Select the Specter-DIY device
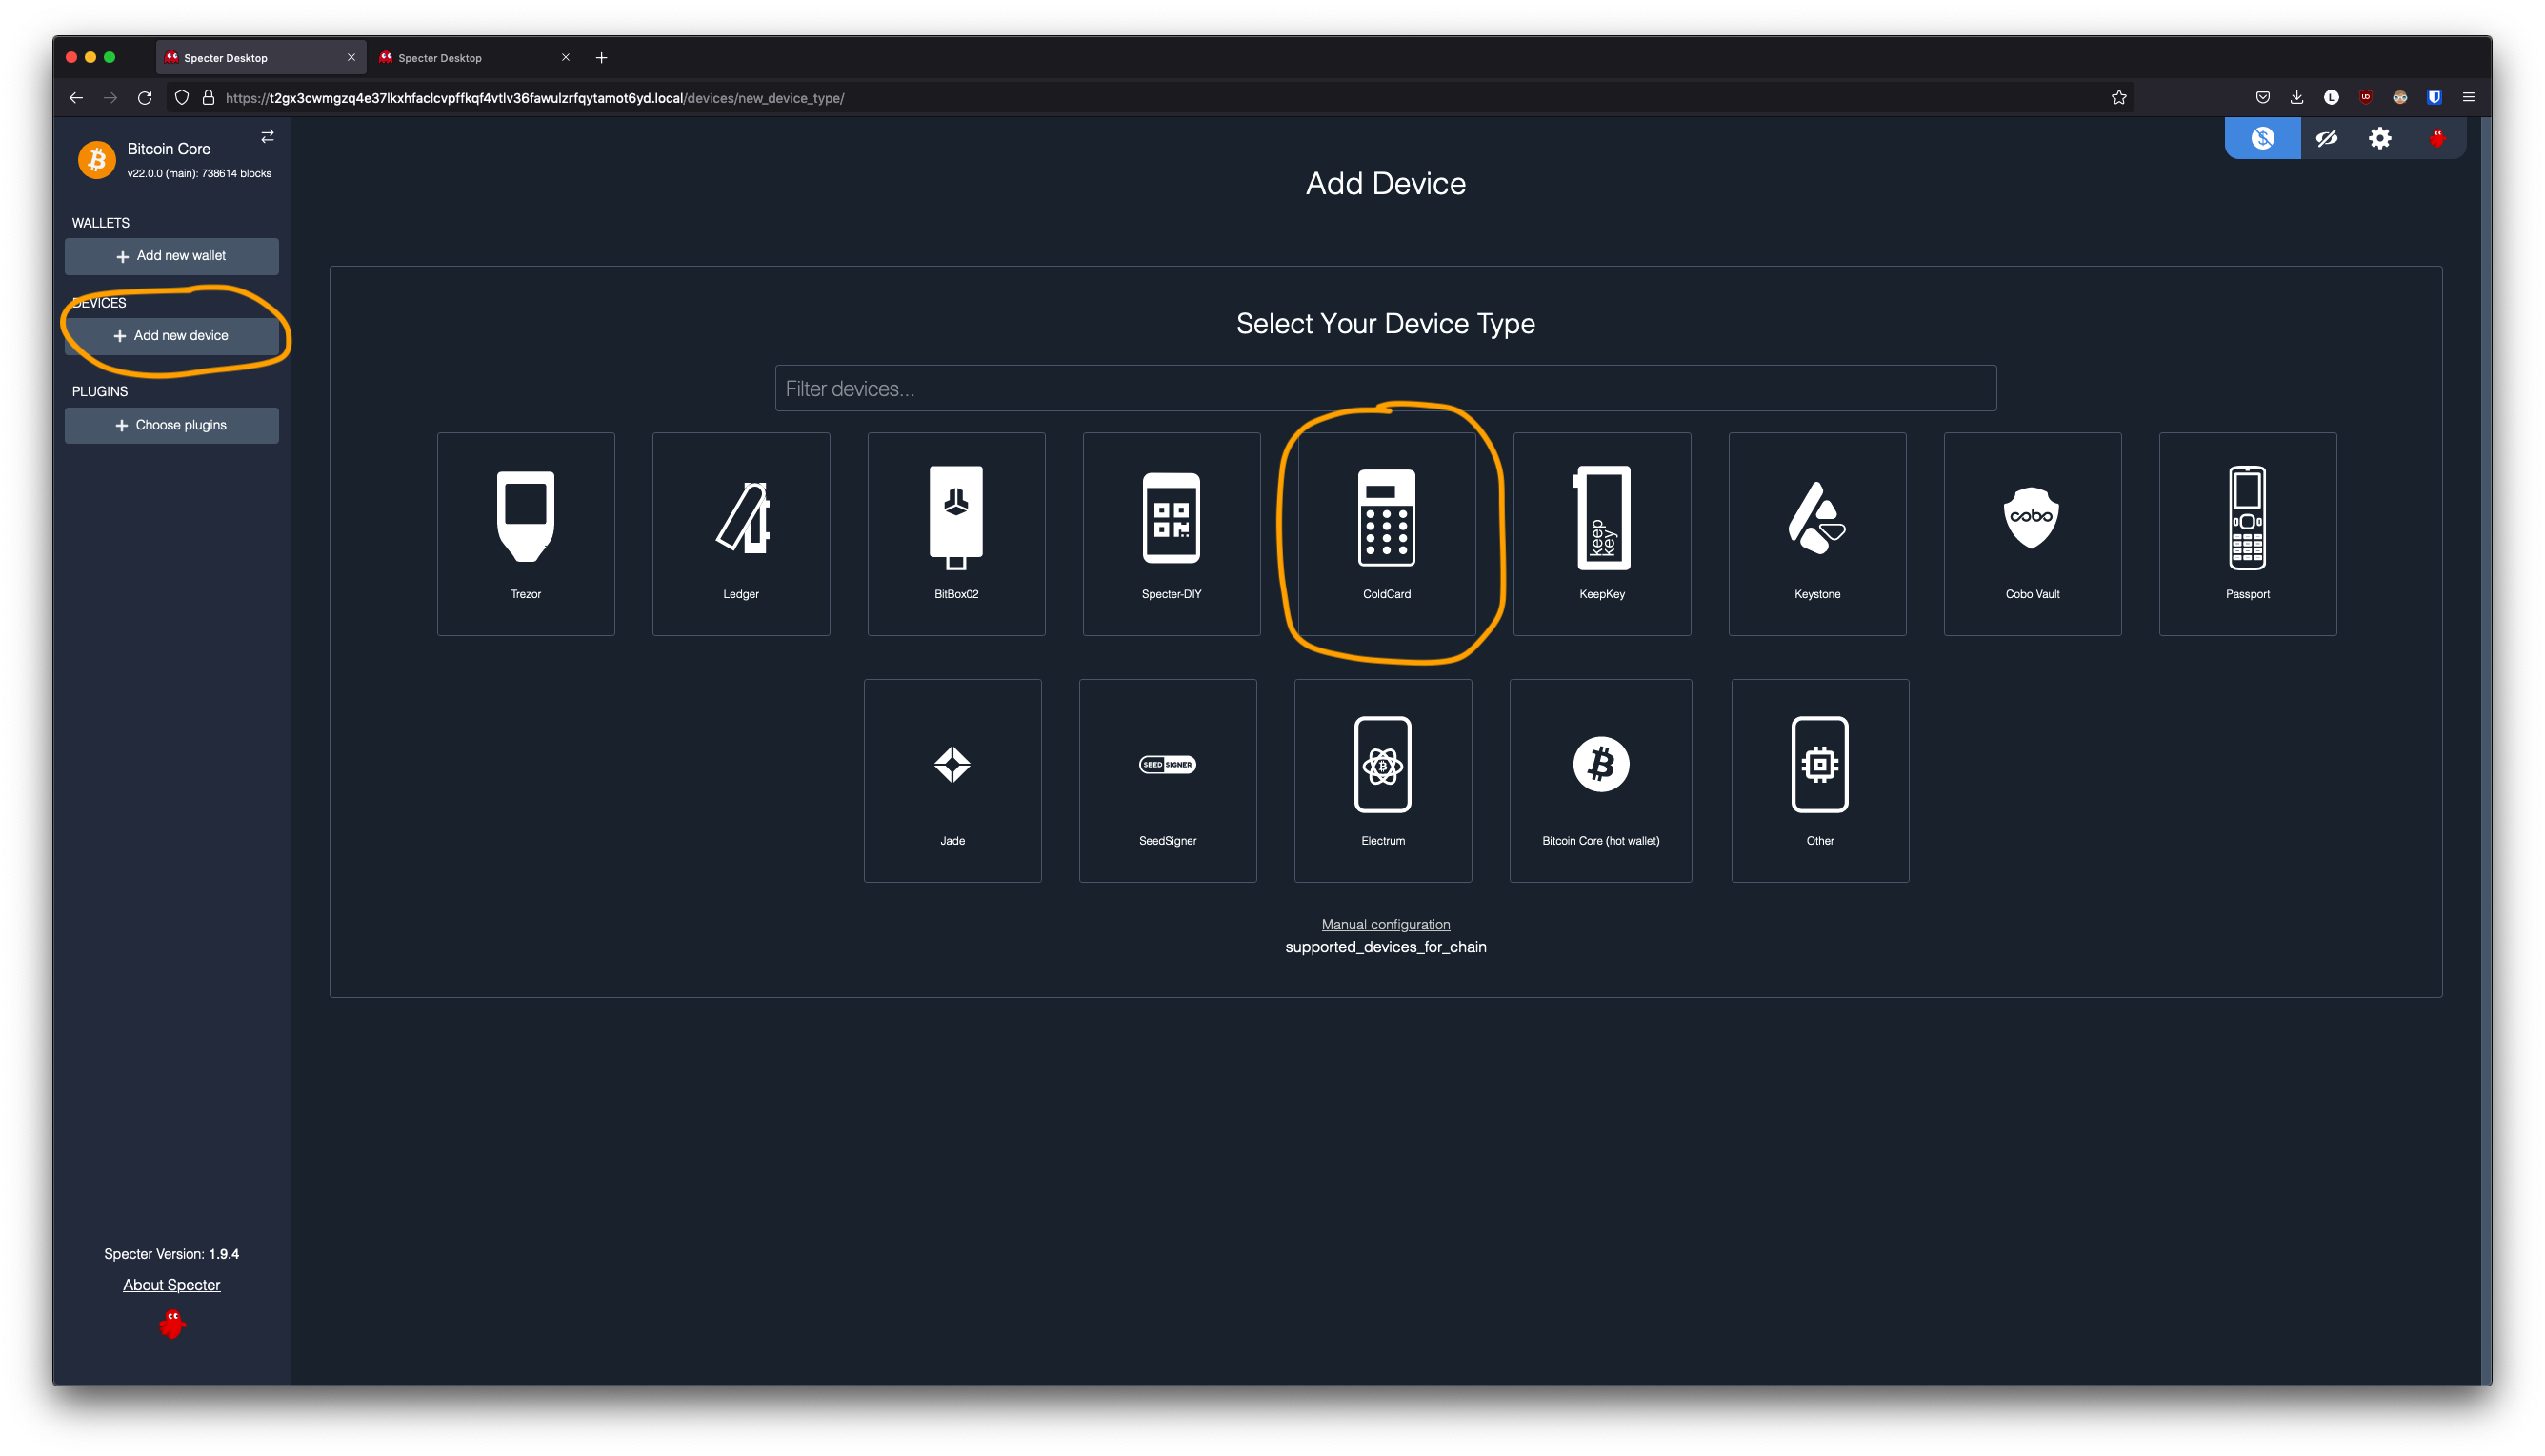2545x1456 pixels. click(x=1171, y=533)
